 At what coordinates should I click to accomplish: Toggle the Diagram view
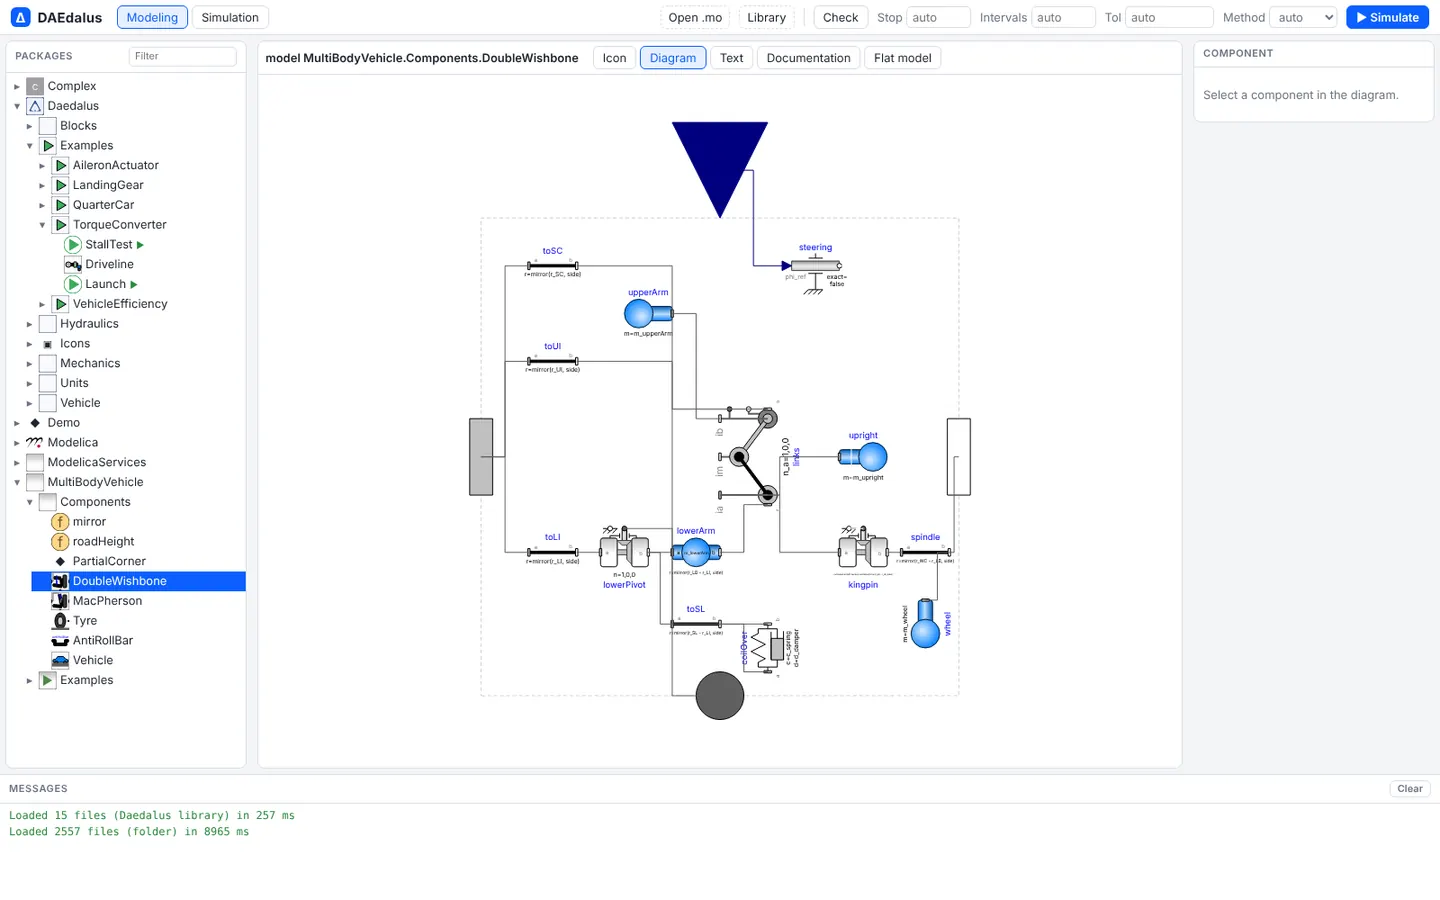673,58
